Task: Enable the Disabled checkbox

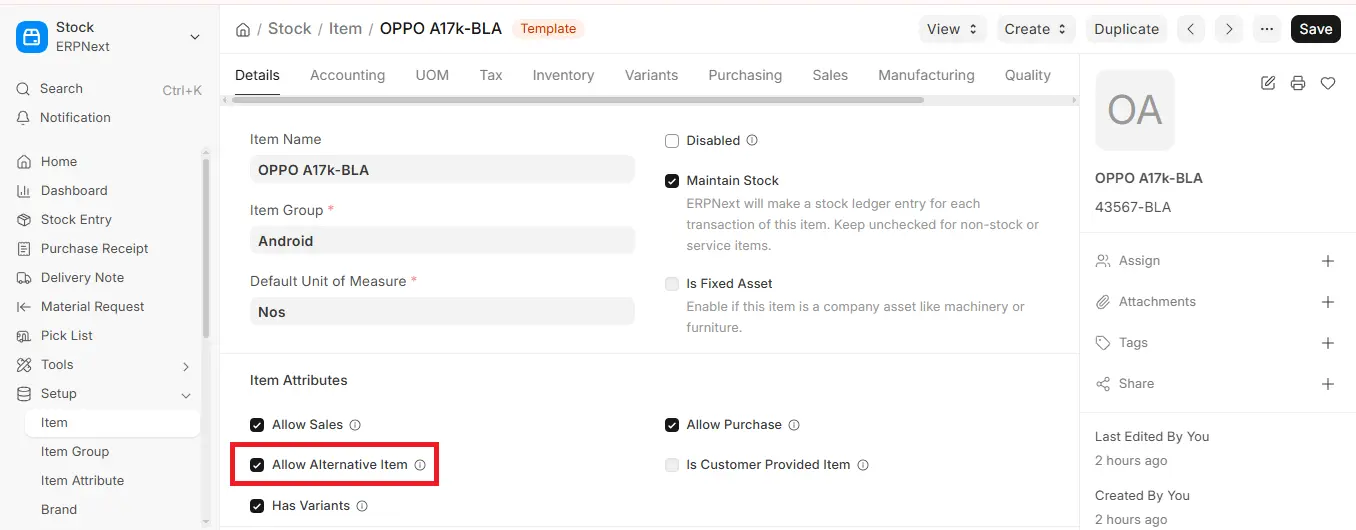Action: click(x=672, y=141)
